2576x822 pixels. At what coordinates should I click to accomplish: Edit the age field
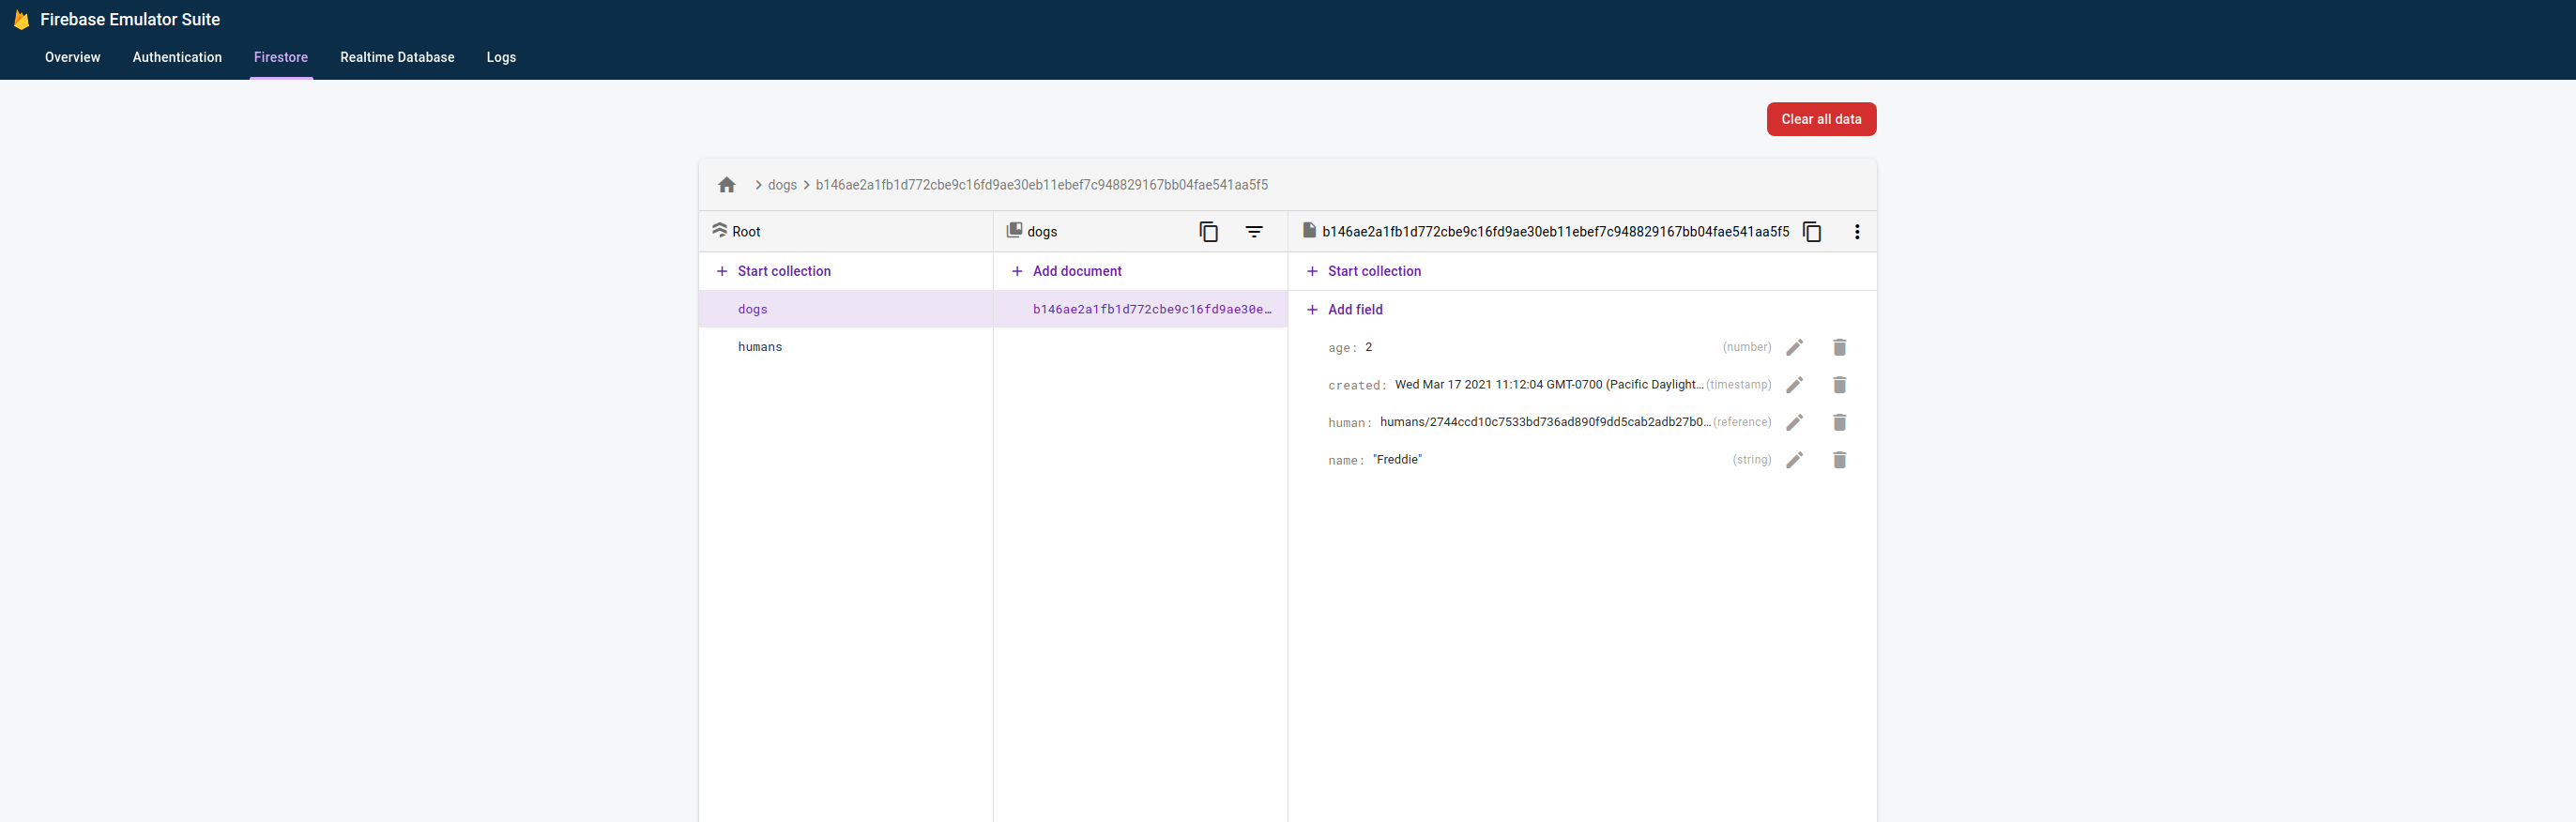1795,347
